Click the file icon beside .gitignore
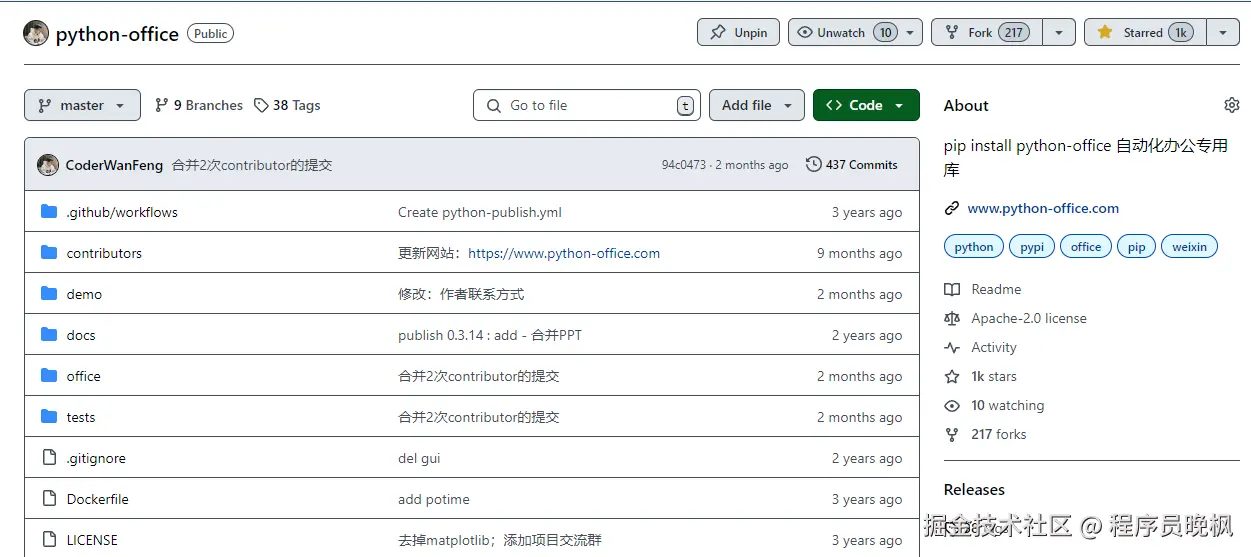This screenshot has width=1251, height=557. pos(49,457)
